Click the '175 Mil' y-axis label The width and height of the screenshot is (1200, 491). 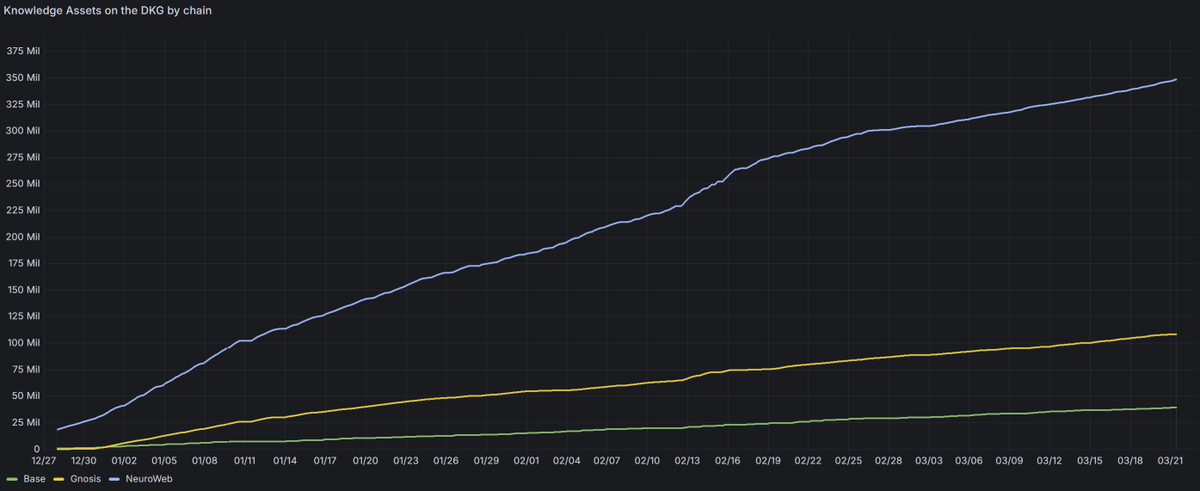point(22,263)
